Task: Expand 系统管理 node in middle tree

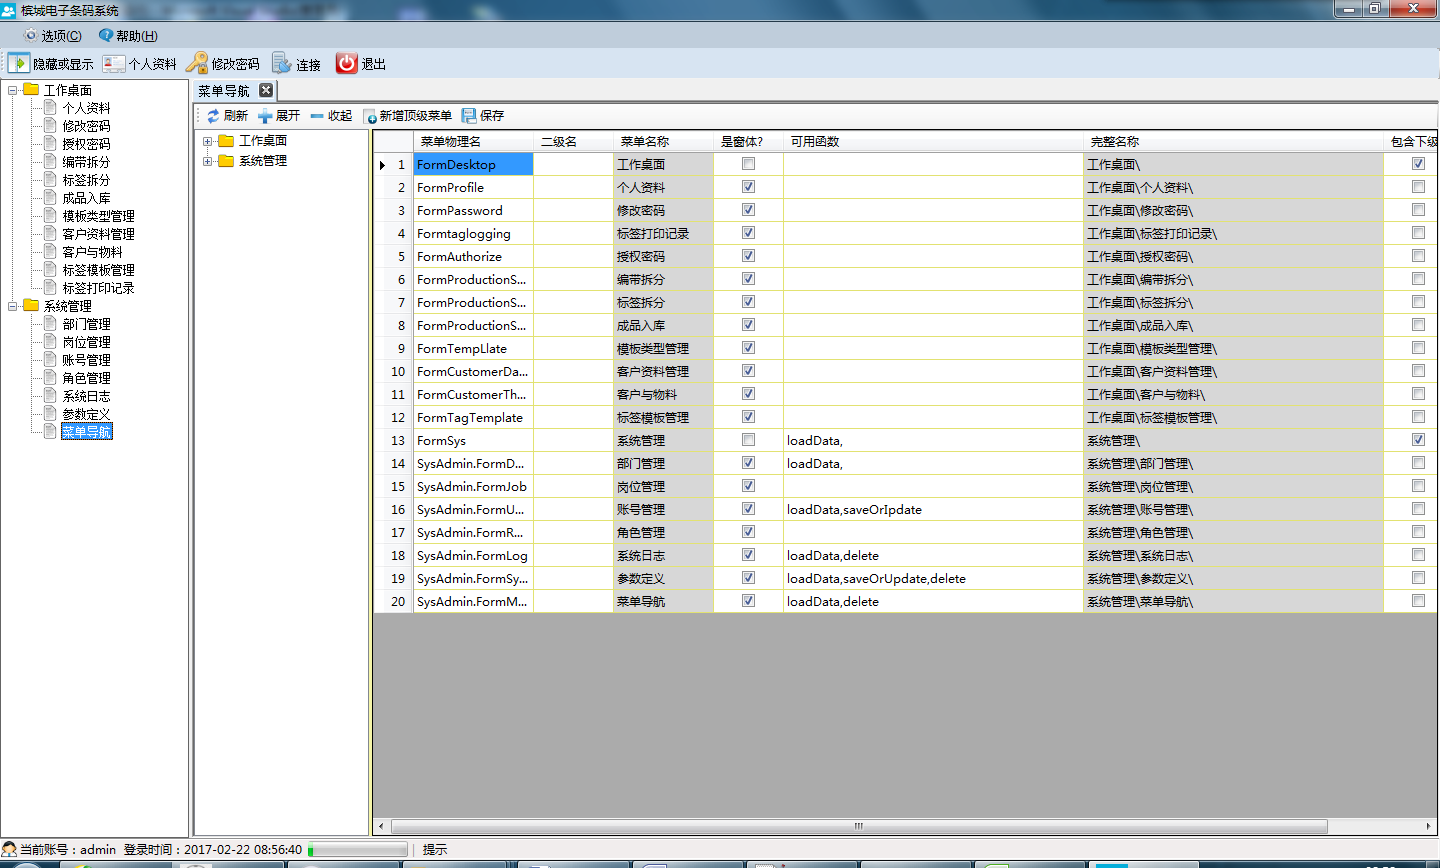Action: click(208, 161)
